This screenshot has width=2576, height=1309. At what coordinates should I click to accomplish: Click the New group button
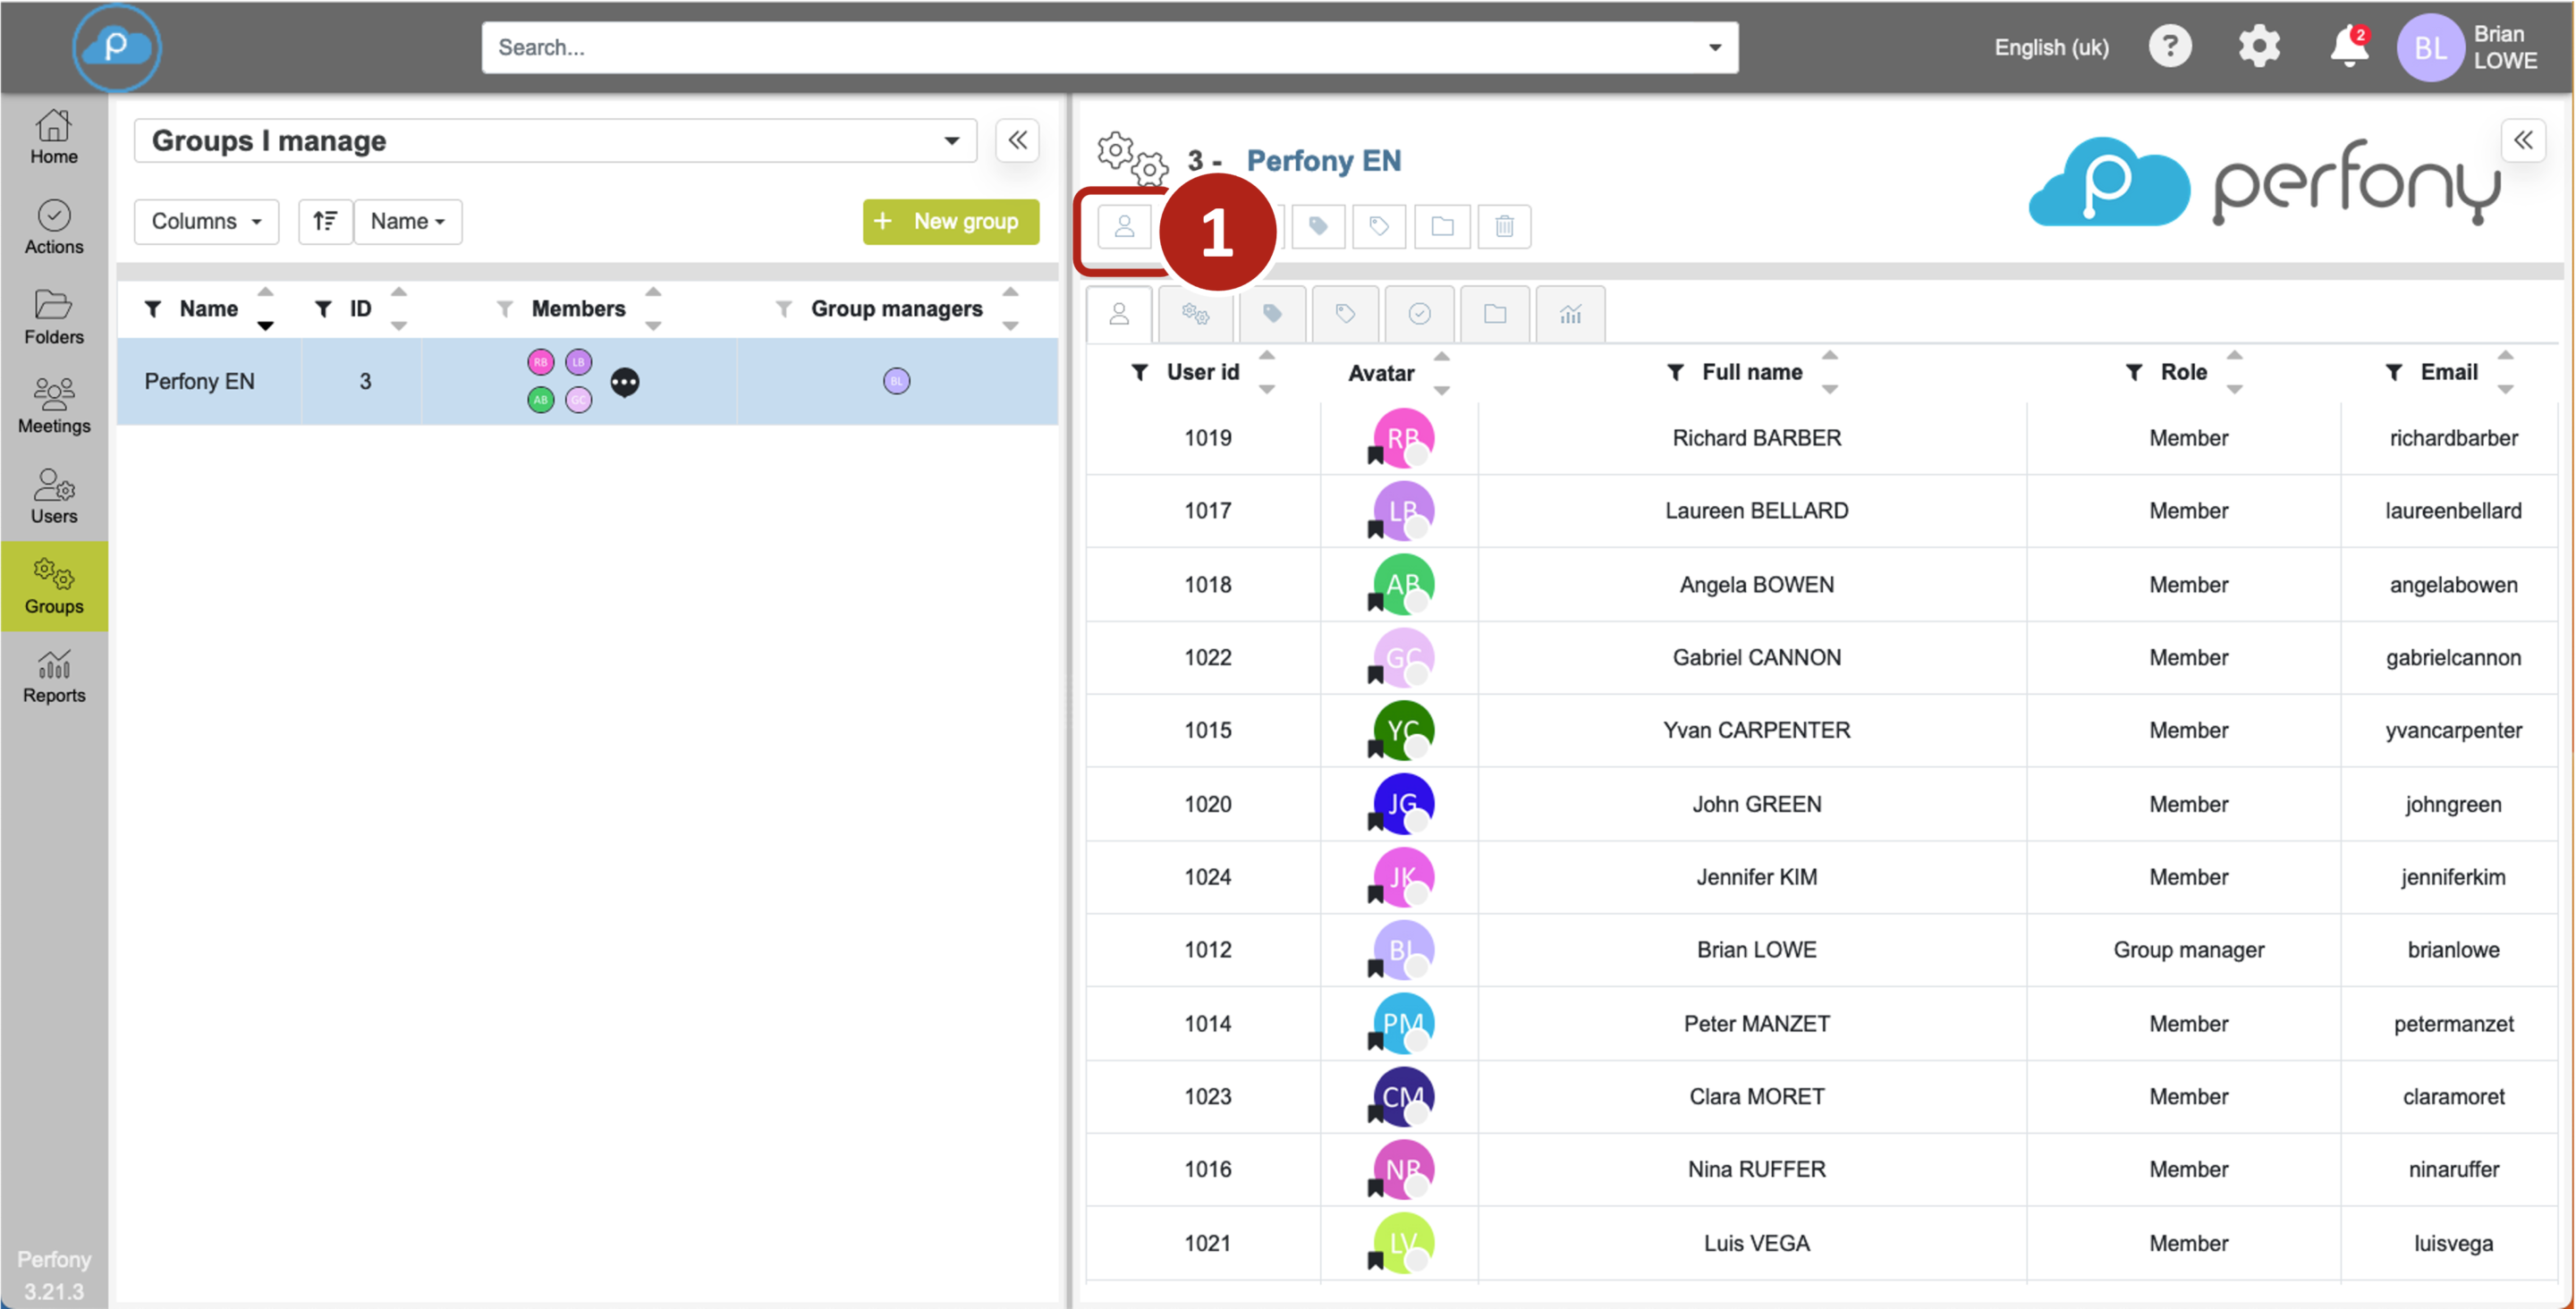[950, 221]
